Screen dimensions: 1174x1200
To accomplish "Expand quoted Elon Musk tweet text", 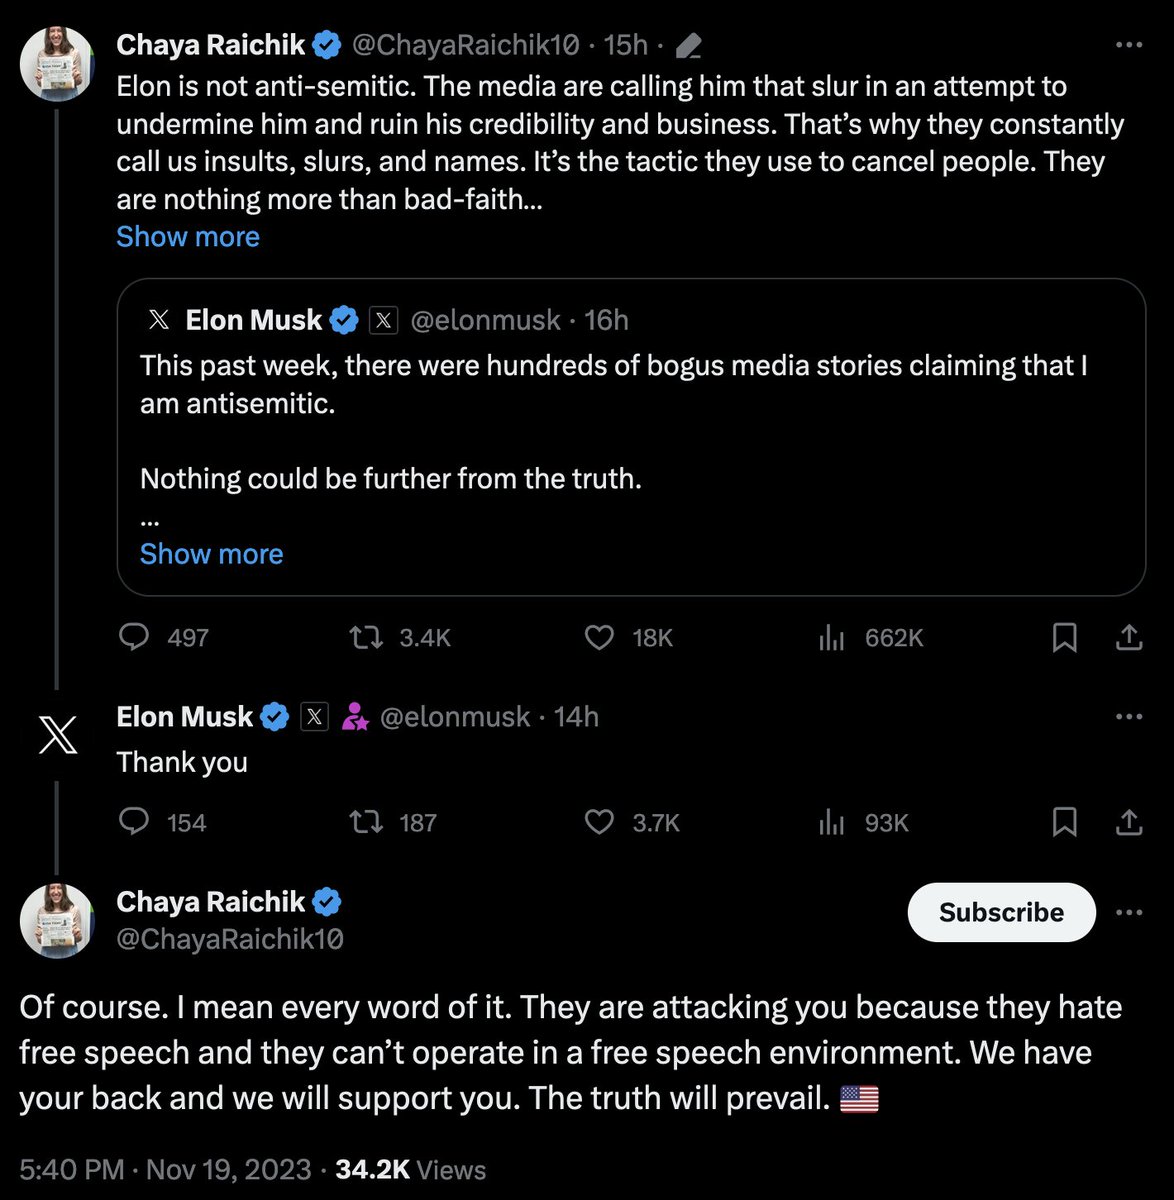I will 211,554.
